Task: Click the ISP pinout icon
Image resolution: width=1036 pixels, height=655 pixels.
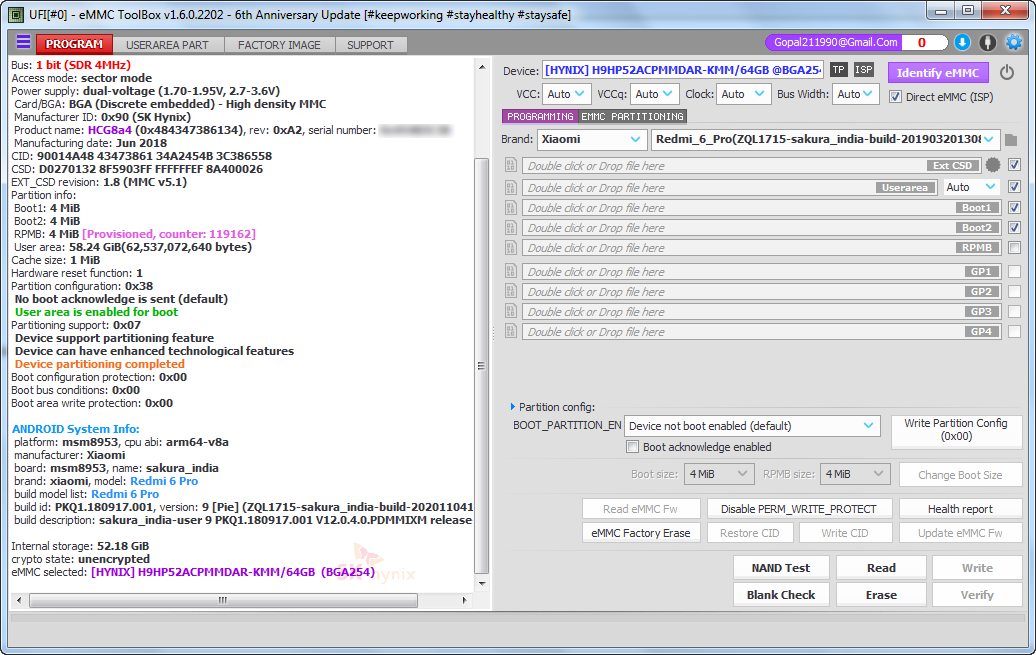Action: 864,69
